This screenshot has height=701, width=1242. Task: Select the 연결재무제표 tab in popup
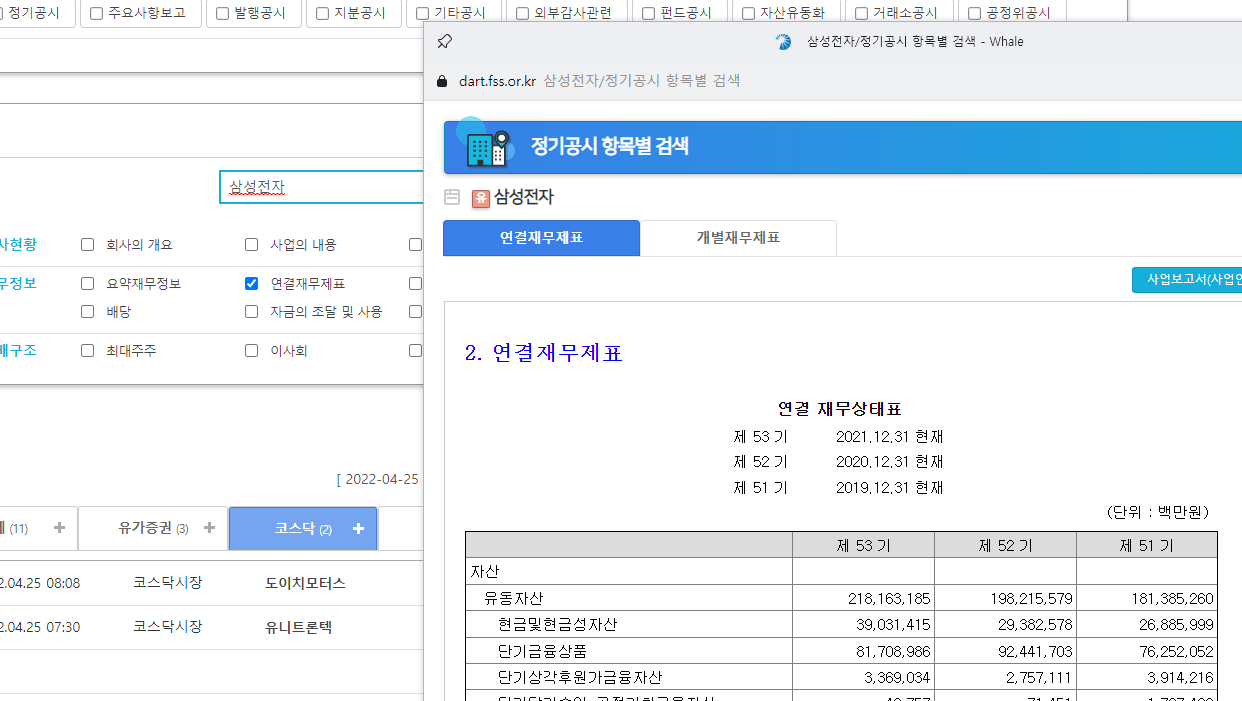coord(541,238)
